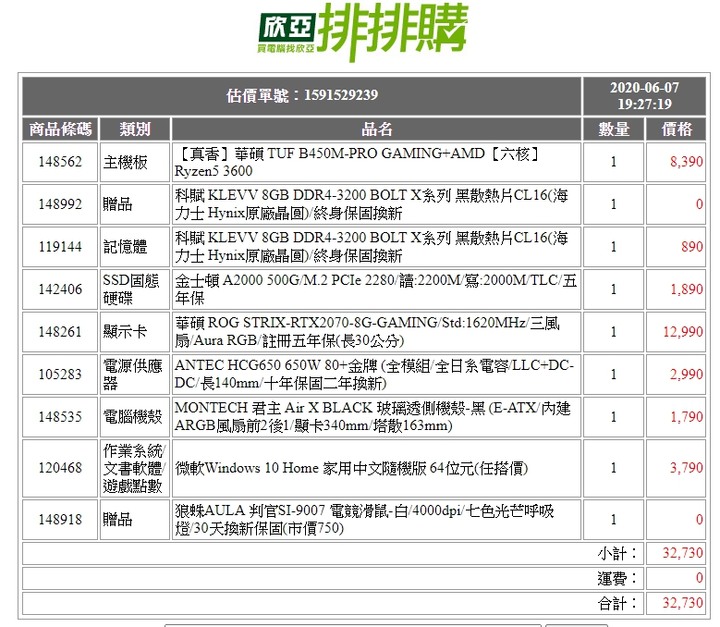Select barcode 148261

coord(60,332)
